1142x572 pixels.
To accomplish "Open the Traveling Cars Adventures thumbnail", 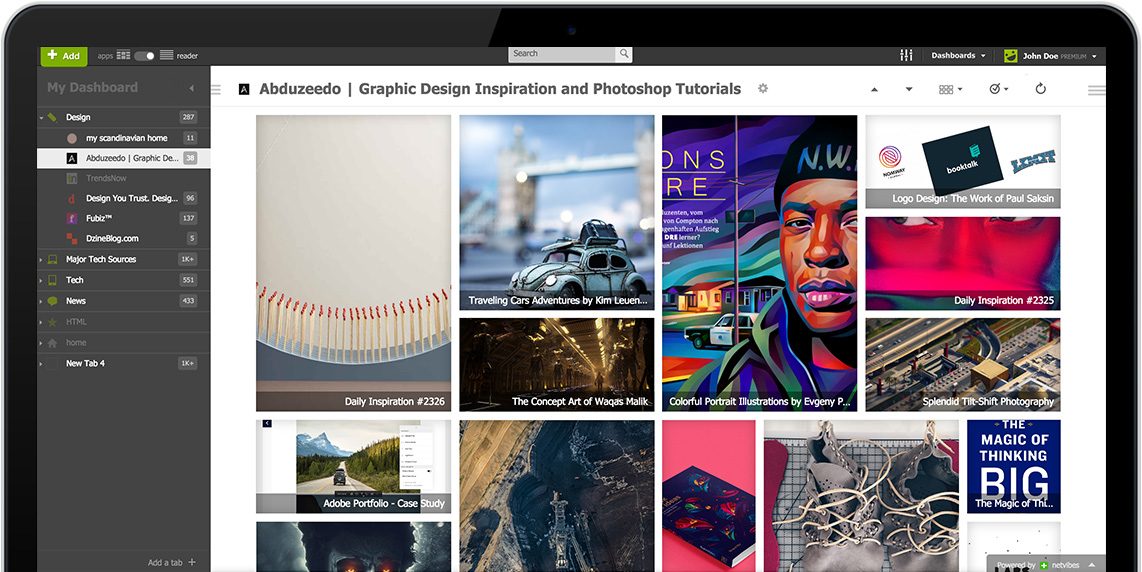I will (557, 213).
